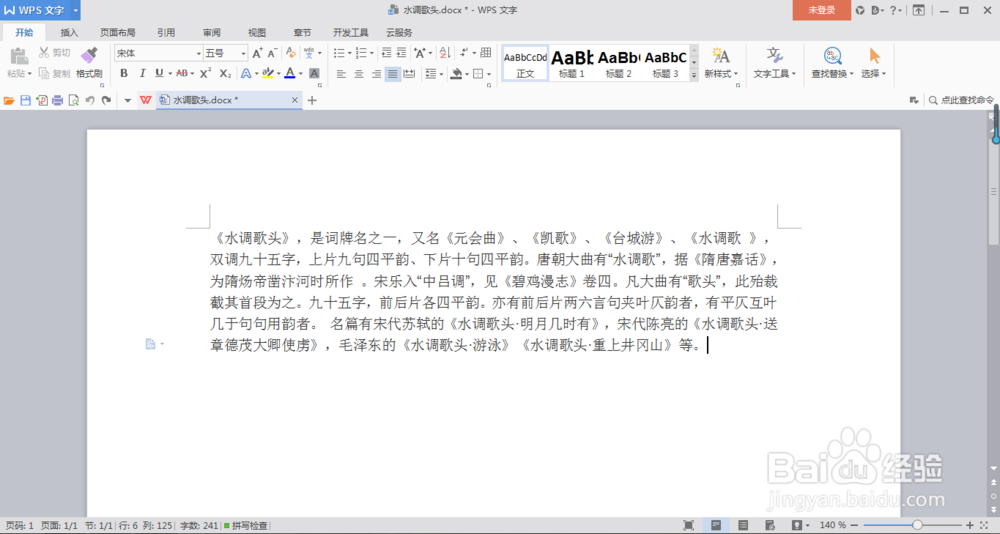1000x534 pixels.
Task: Increase font size with the A+ icon
Action: click(x=257, y=53)
